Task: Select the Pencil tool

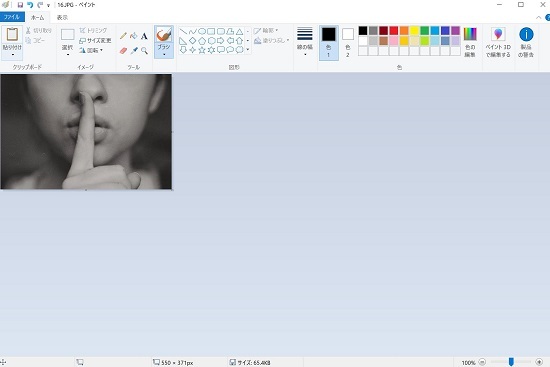Action: pos(123,36)
